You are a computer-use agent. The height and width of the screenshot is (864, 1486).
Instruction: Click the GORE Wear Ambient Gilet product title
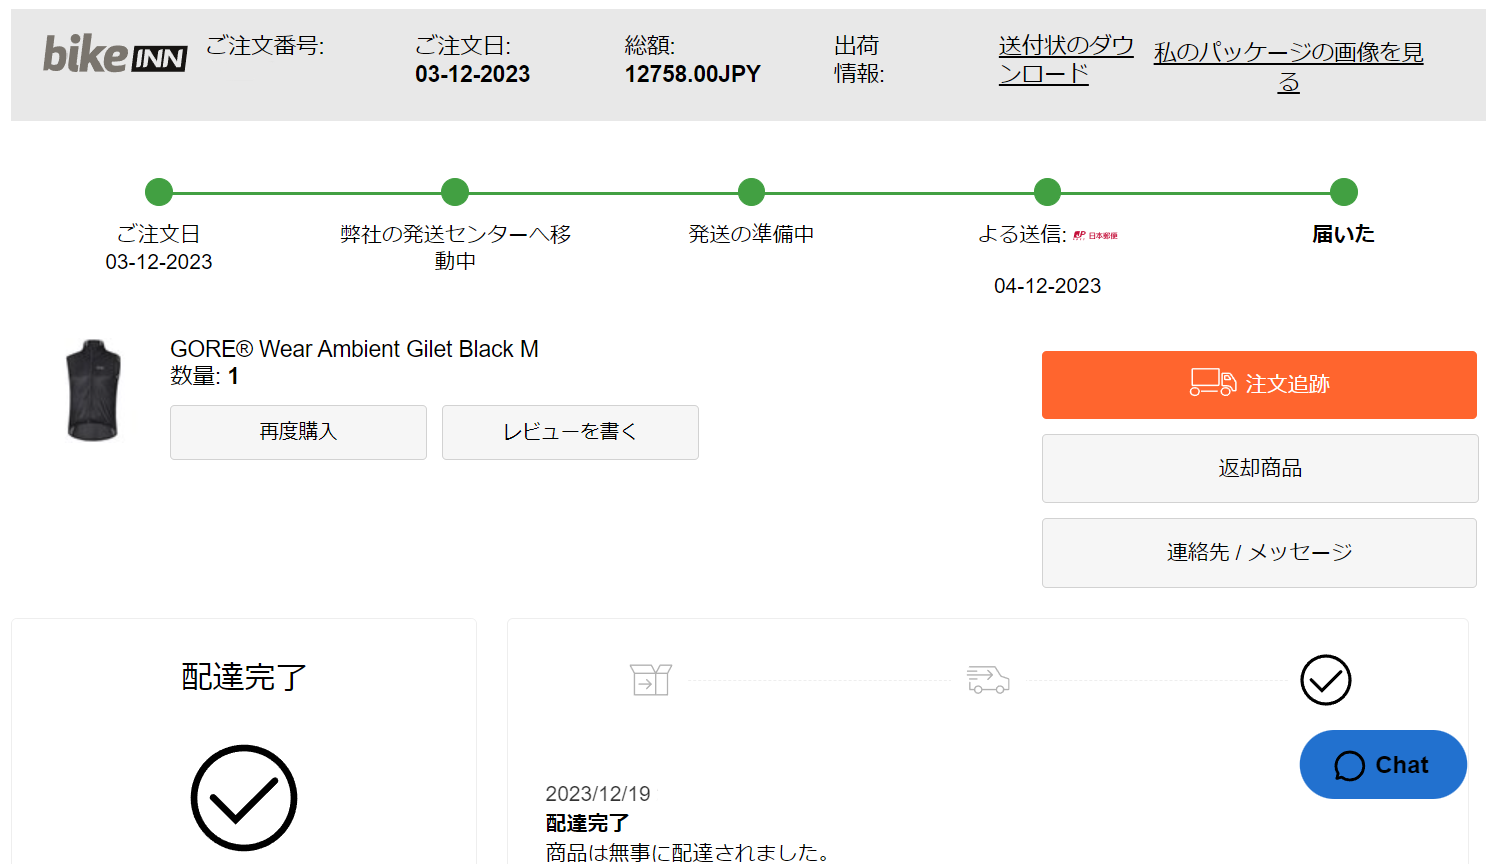[x=354, y=349]
